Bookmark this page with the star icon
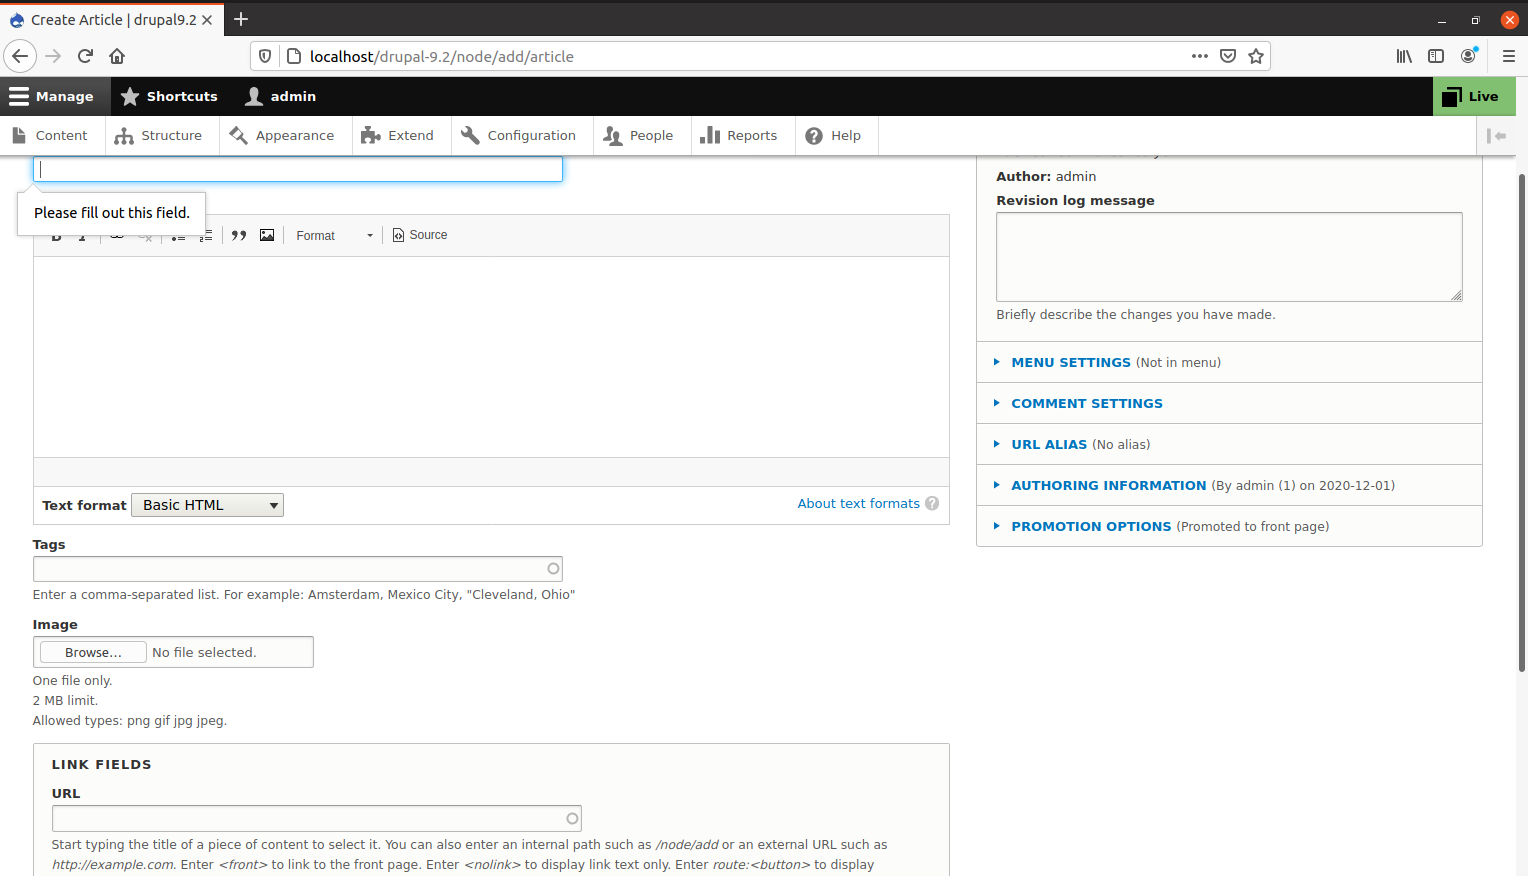 pyautogui.click(x=1256, y=56)
